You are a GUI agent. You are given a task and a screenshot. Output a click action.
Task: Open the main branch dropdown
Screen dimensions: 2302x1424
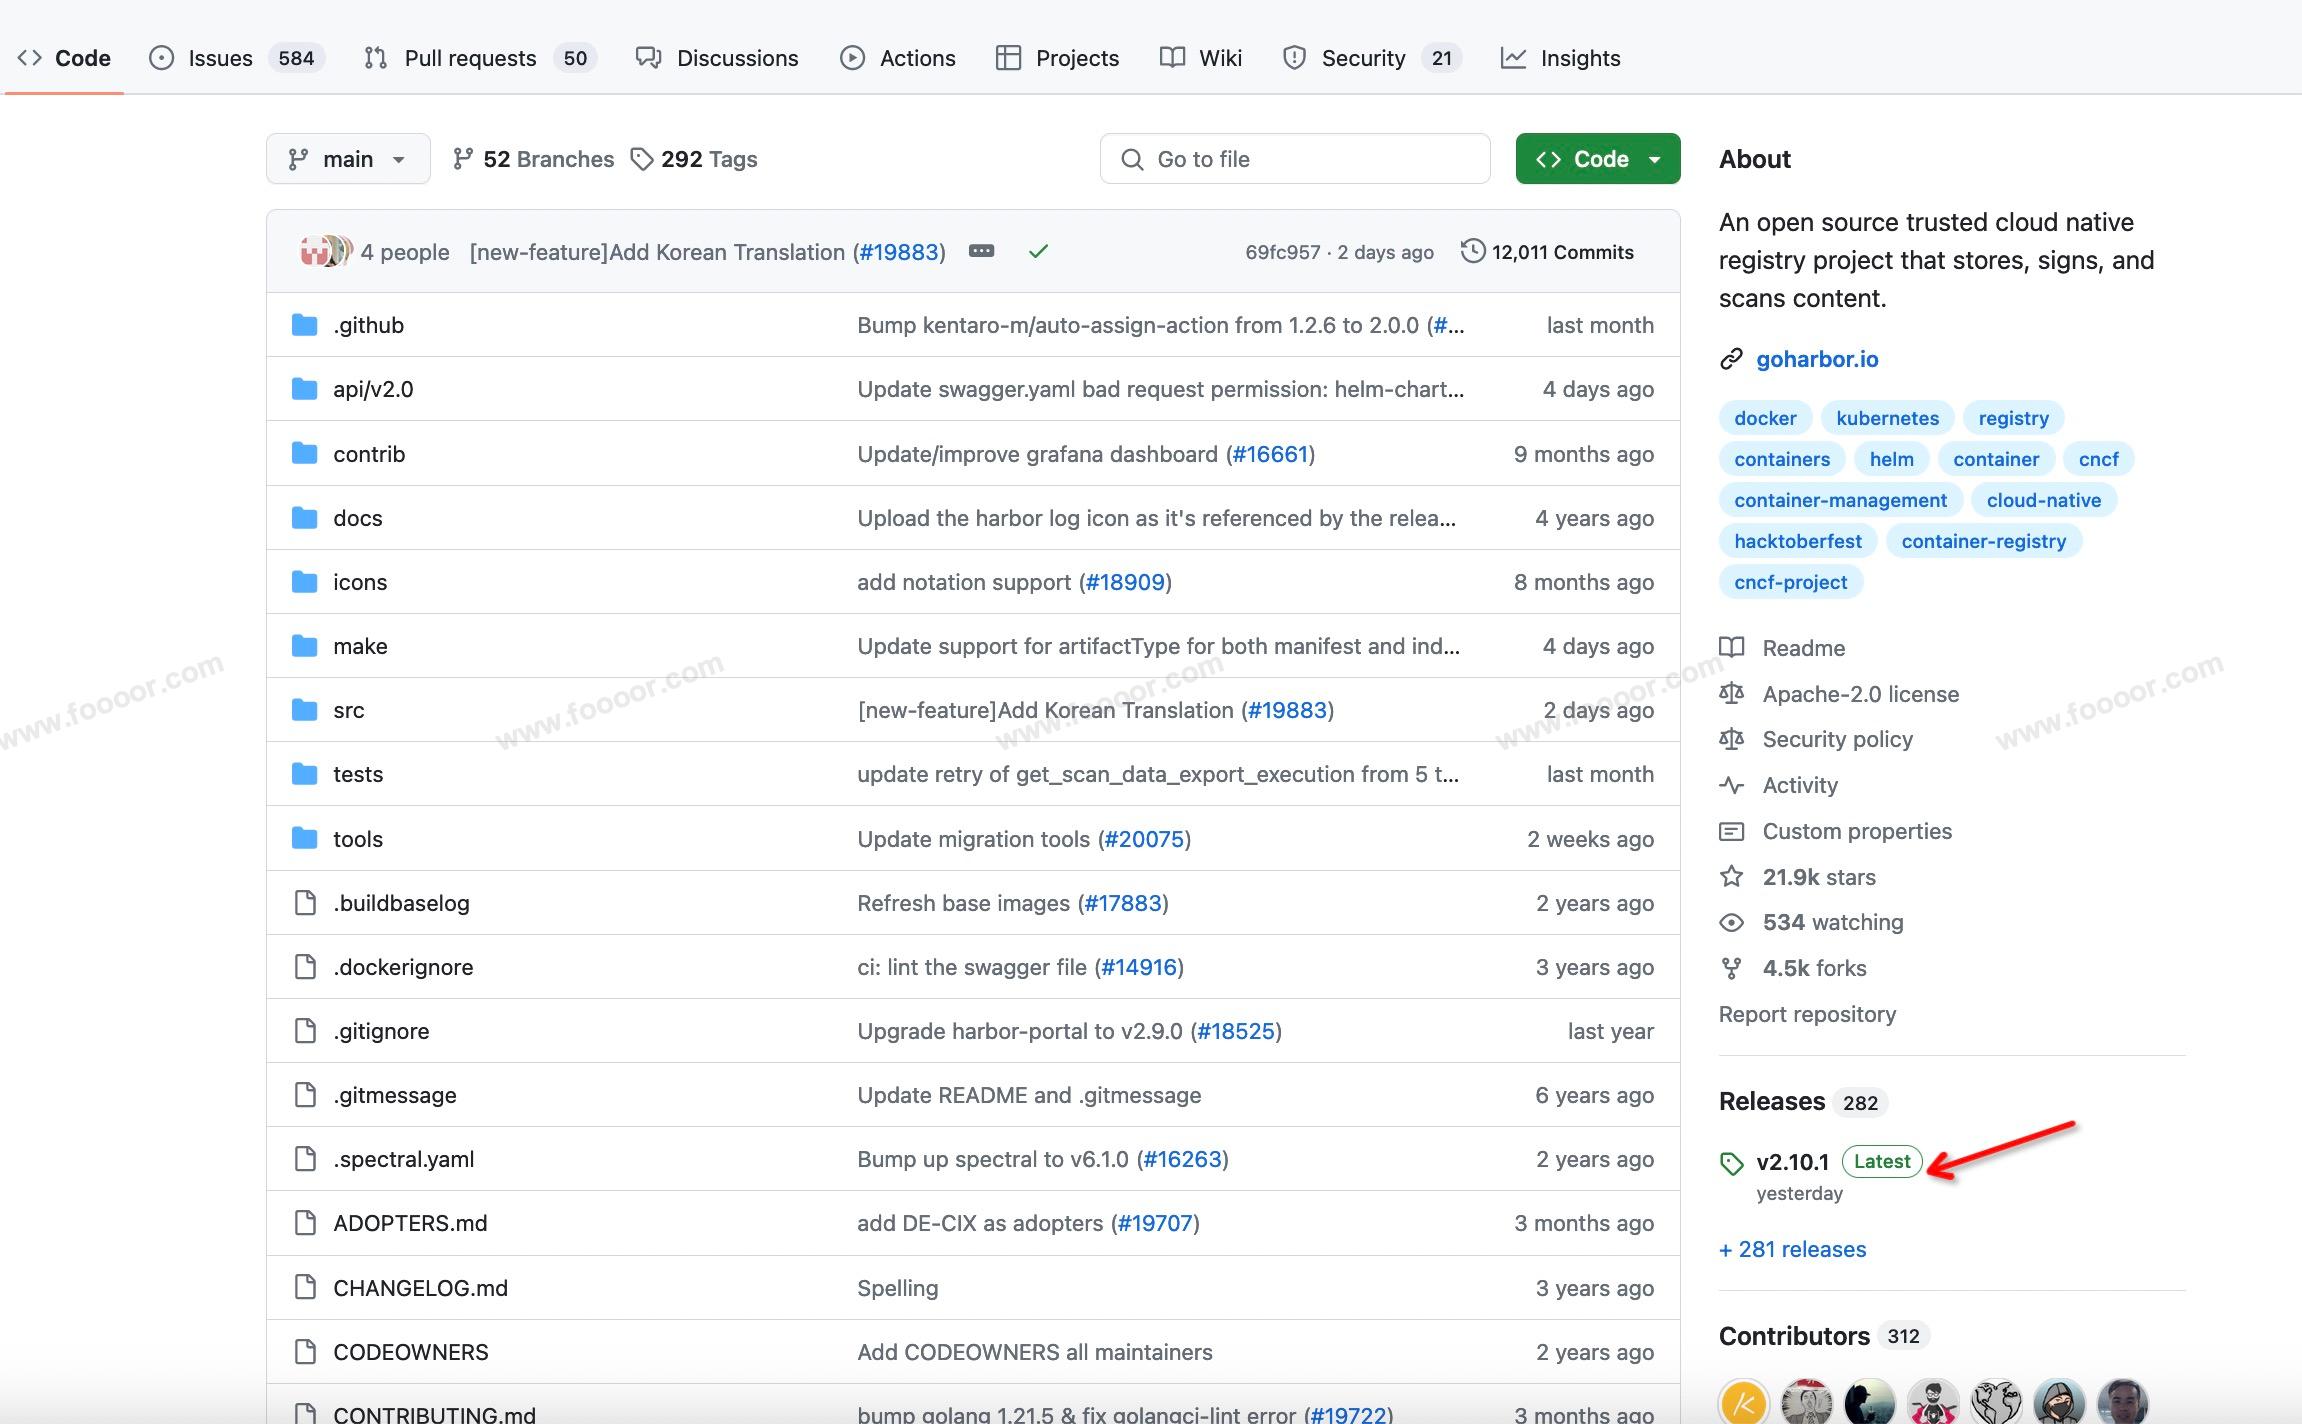[x=348, y=159]
